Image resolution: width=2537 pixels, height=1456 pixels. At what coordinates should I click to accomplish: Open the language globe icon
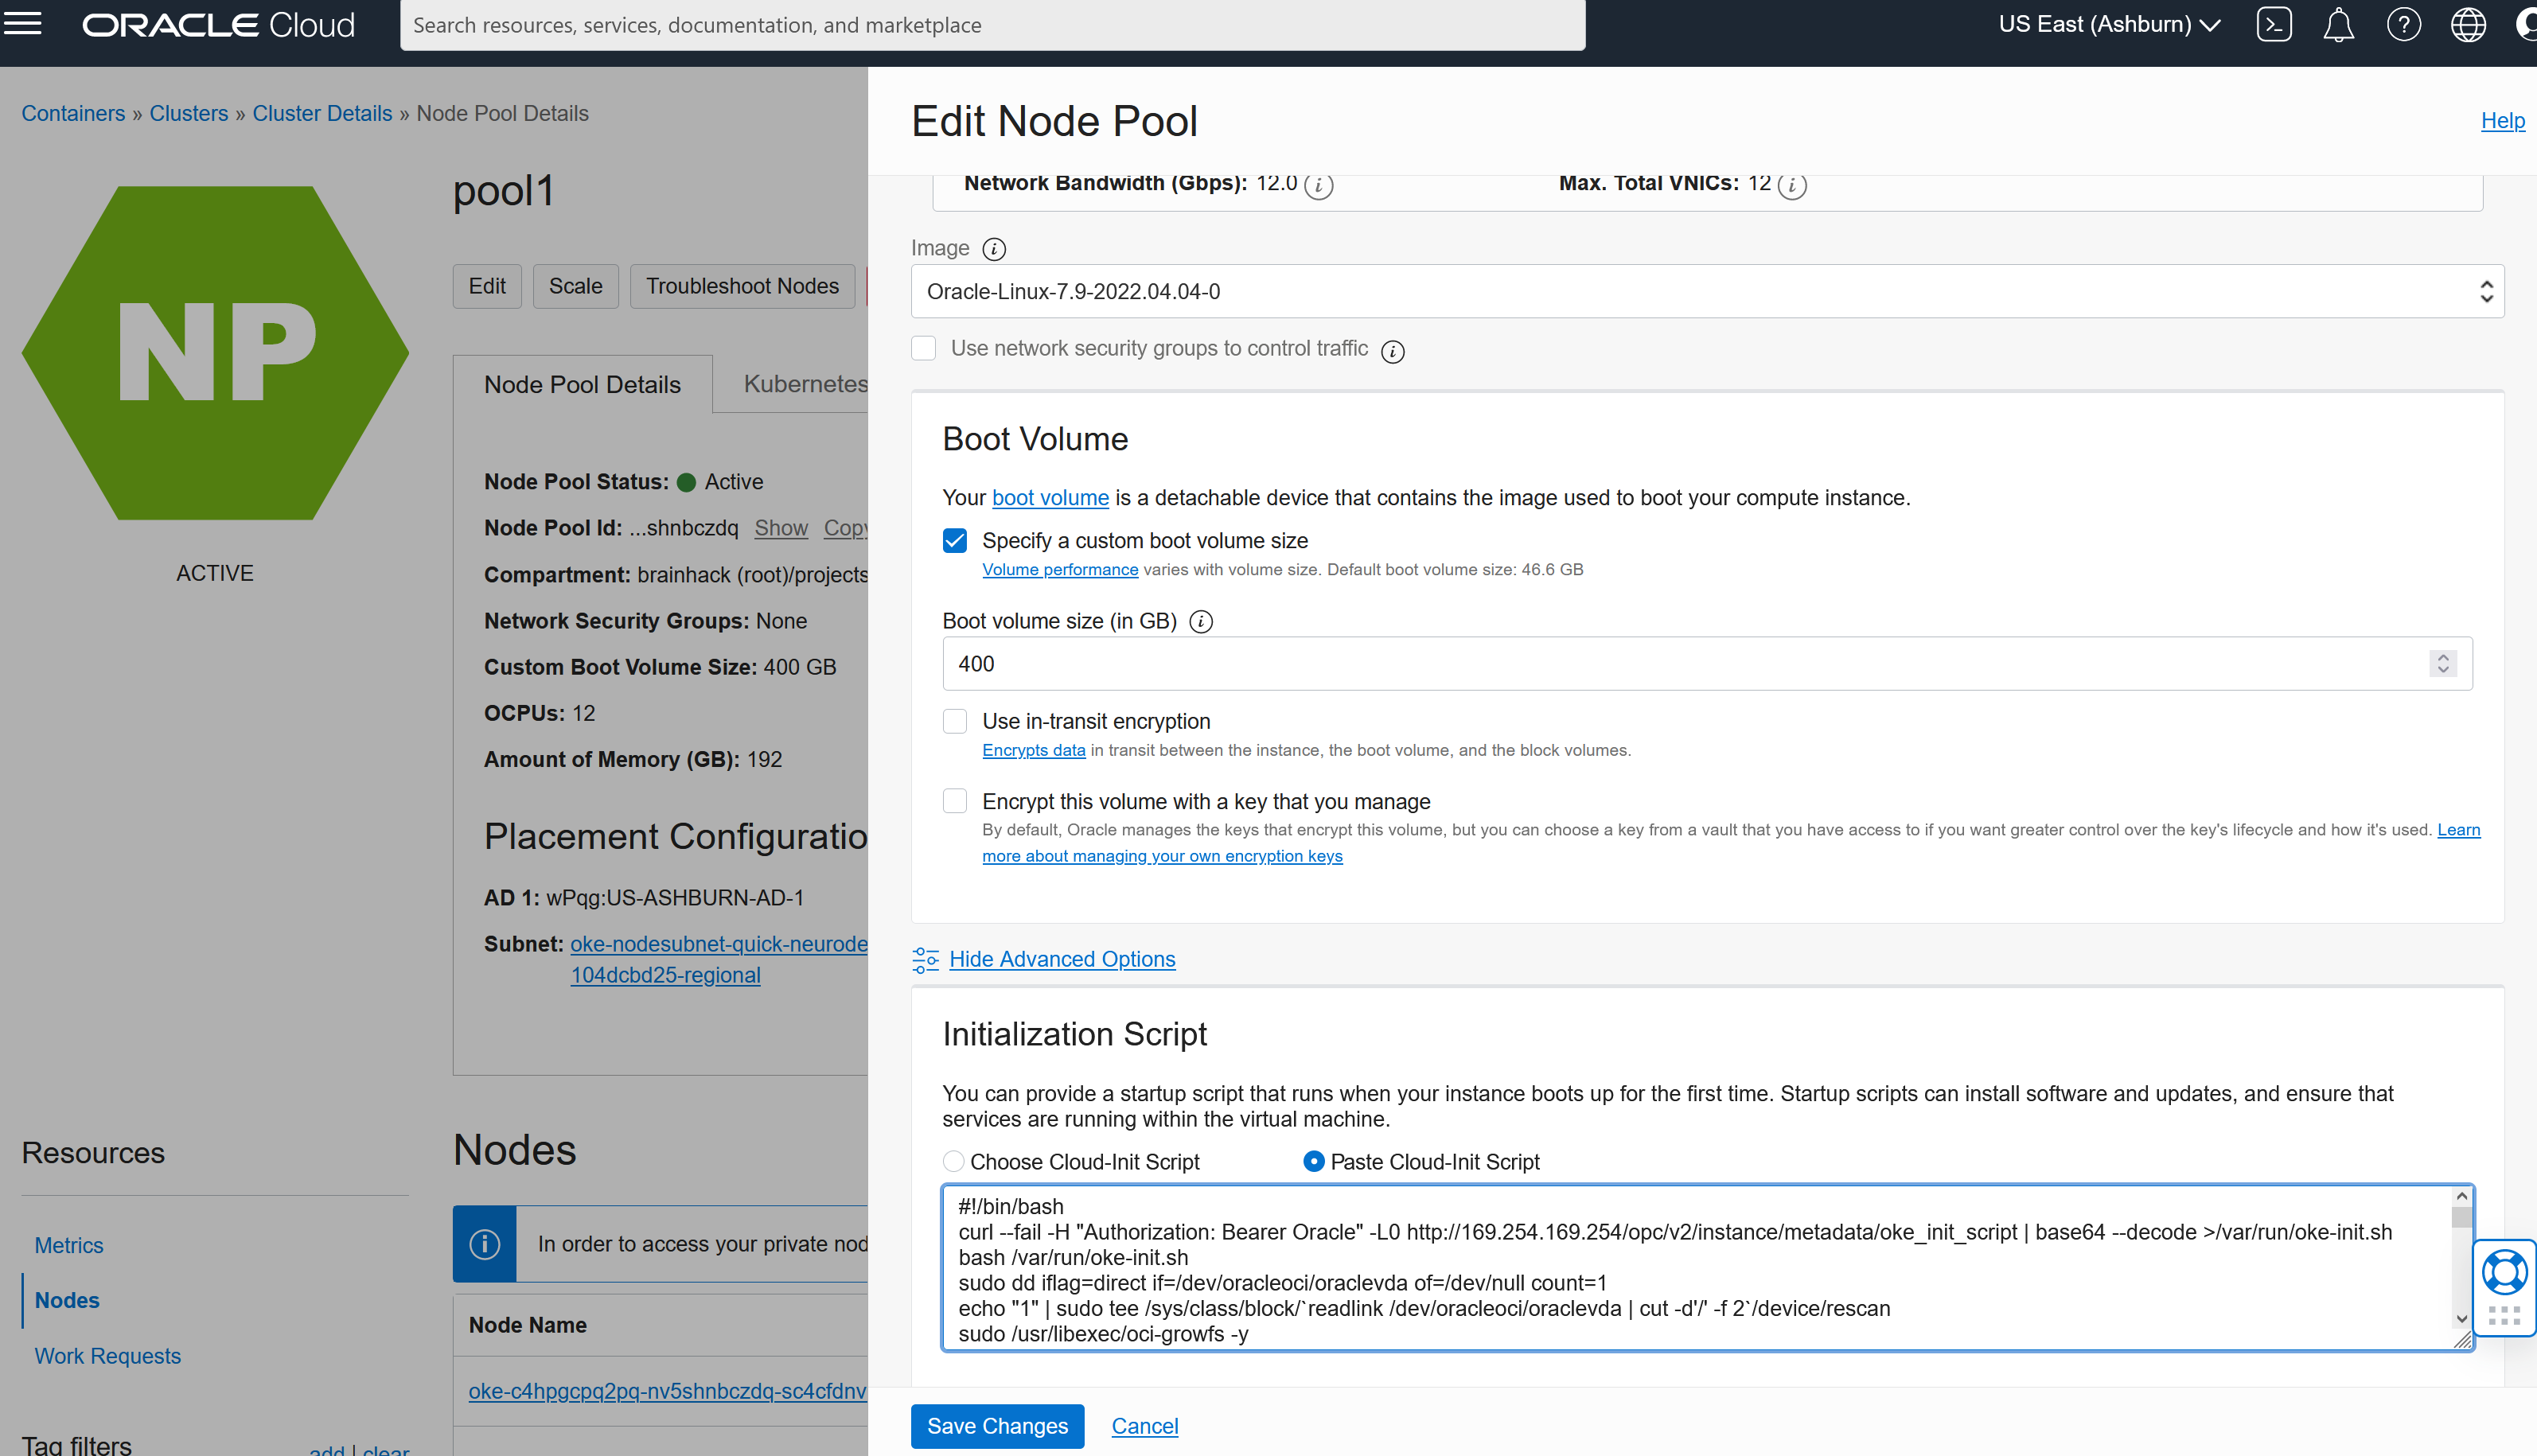pyautogui.click(x=2468, y=24)
